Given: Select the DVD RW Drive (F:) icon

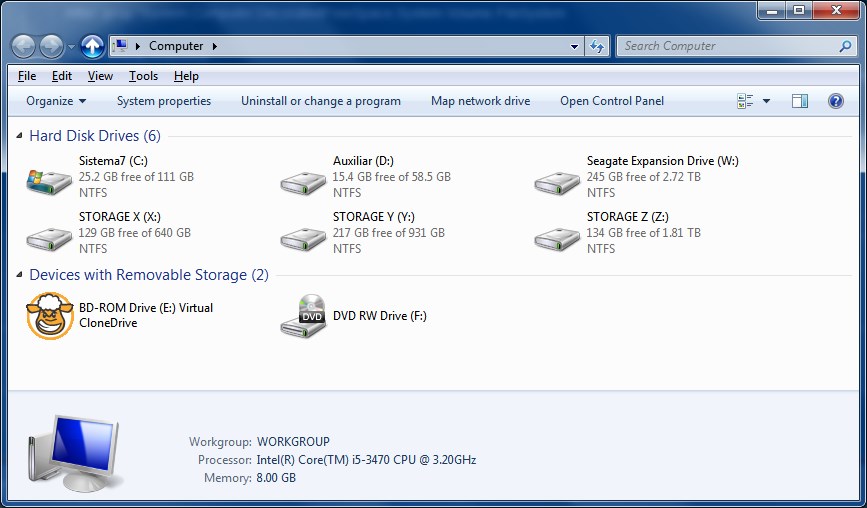Looking at the screenshot, I should (303, 316).
